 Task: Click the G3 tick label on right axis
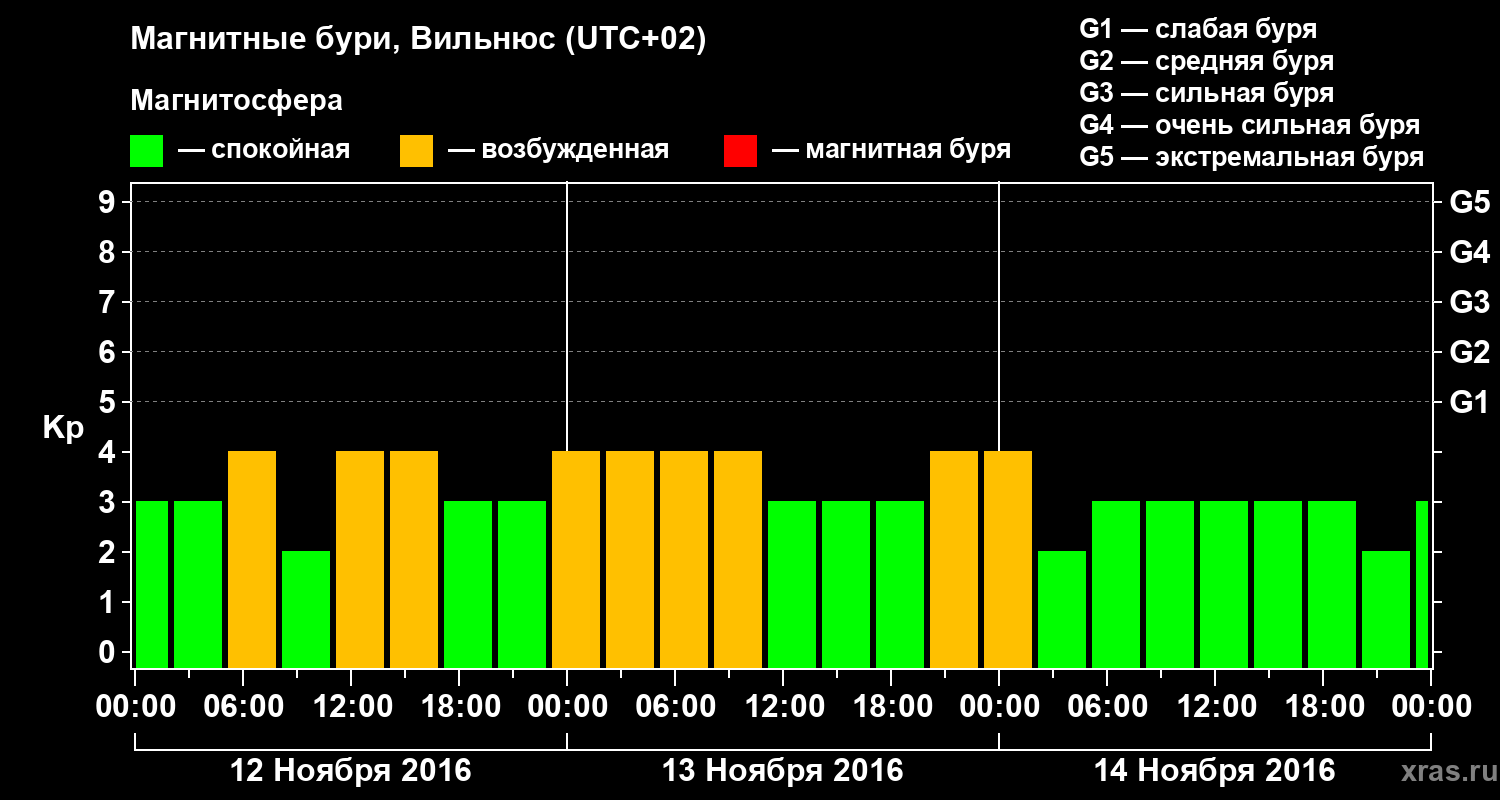(x=1470, y=303)
